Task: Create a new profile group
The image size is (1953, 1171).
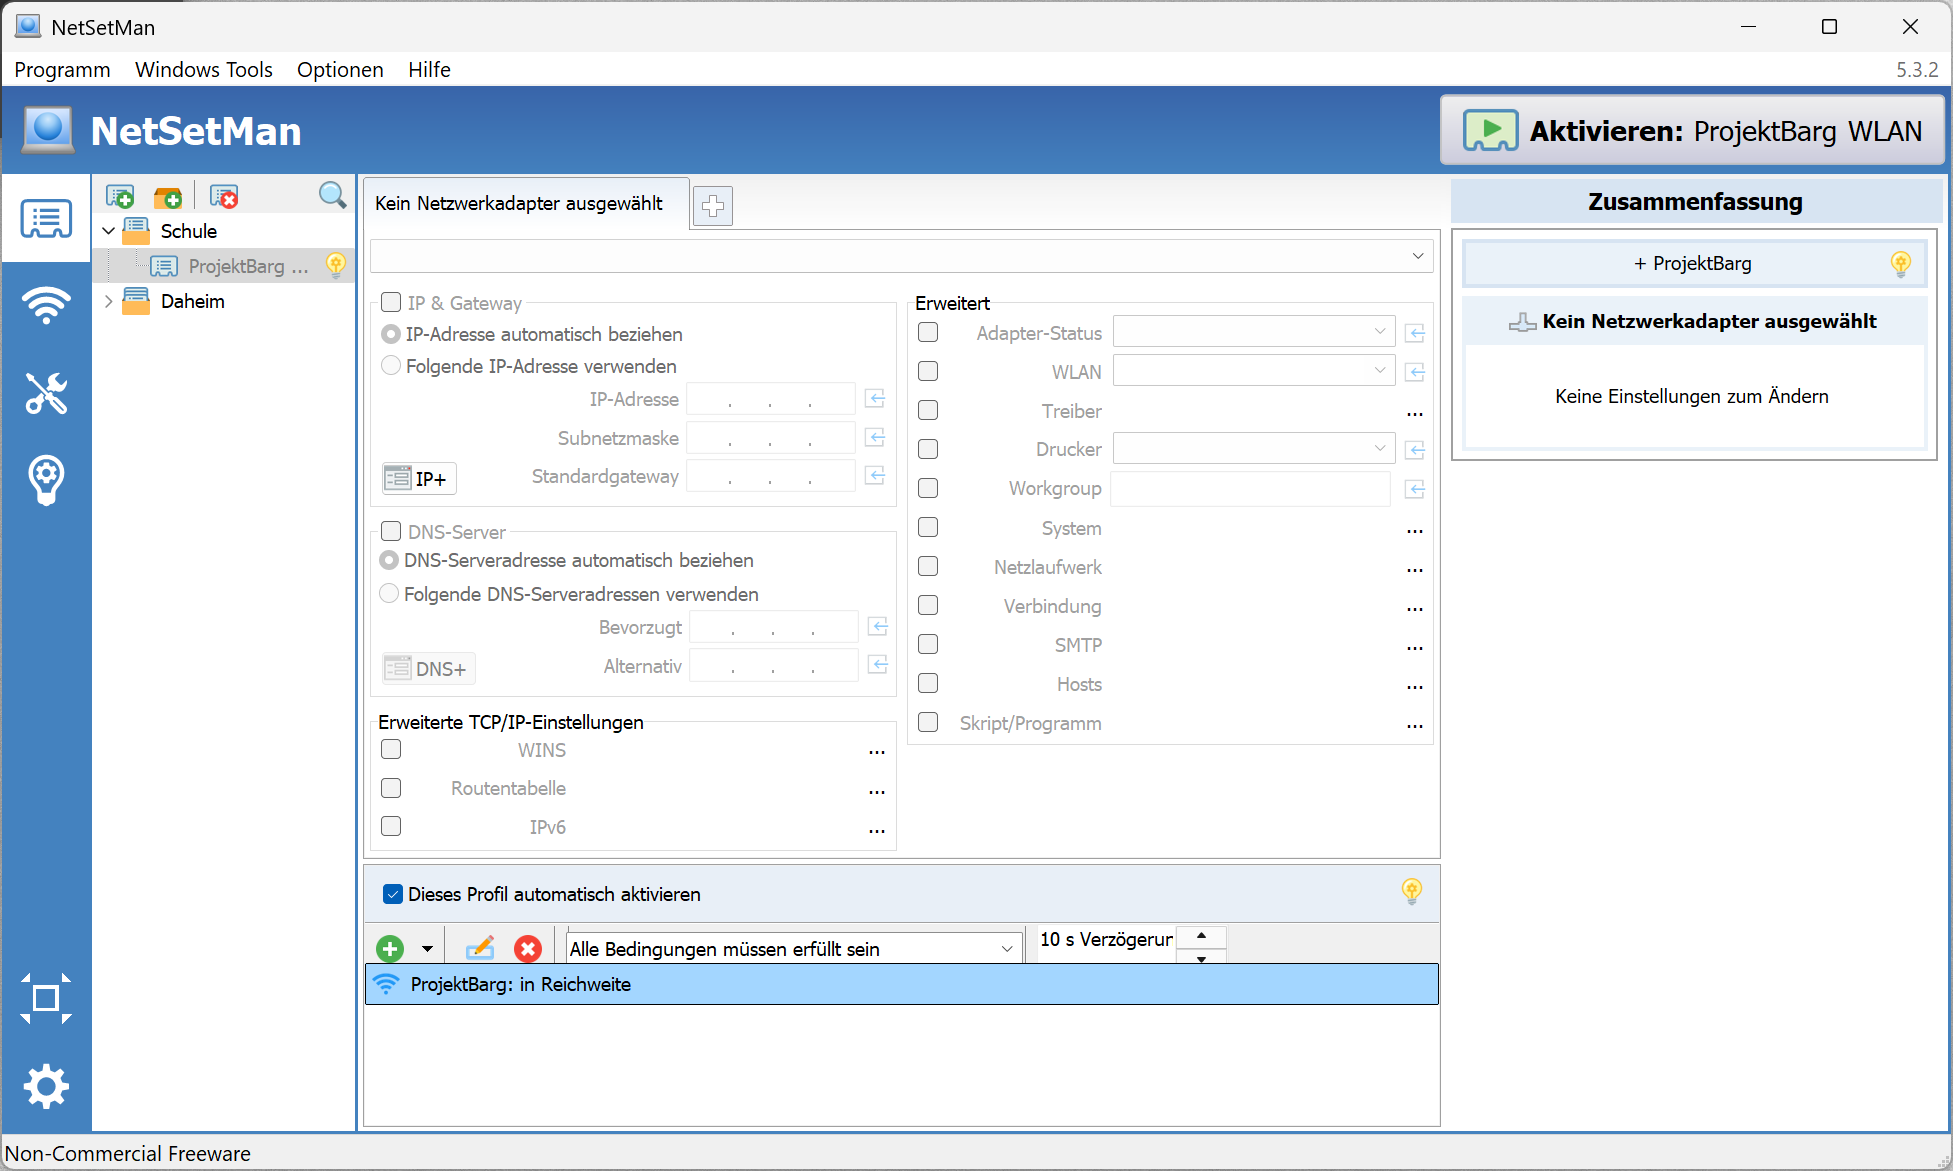Action: click(x=168, y=195)
